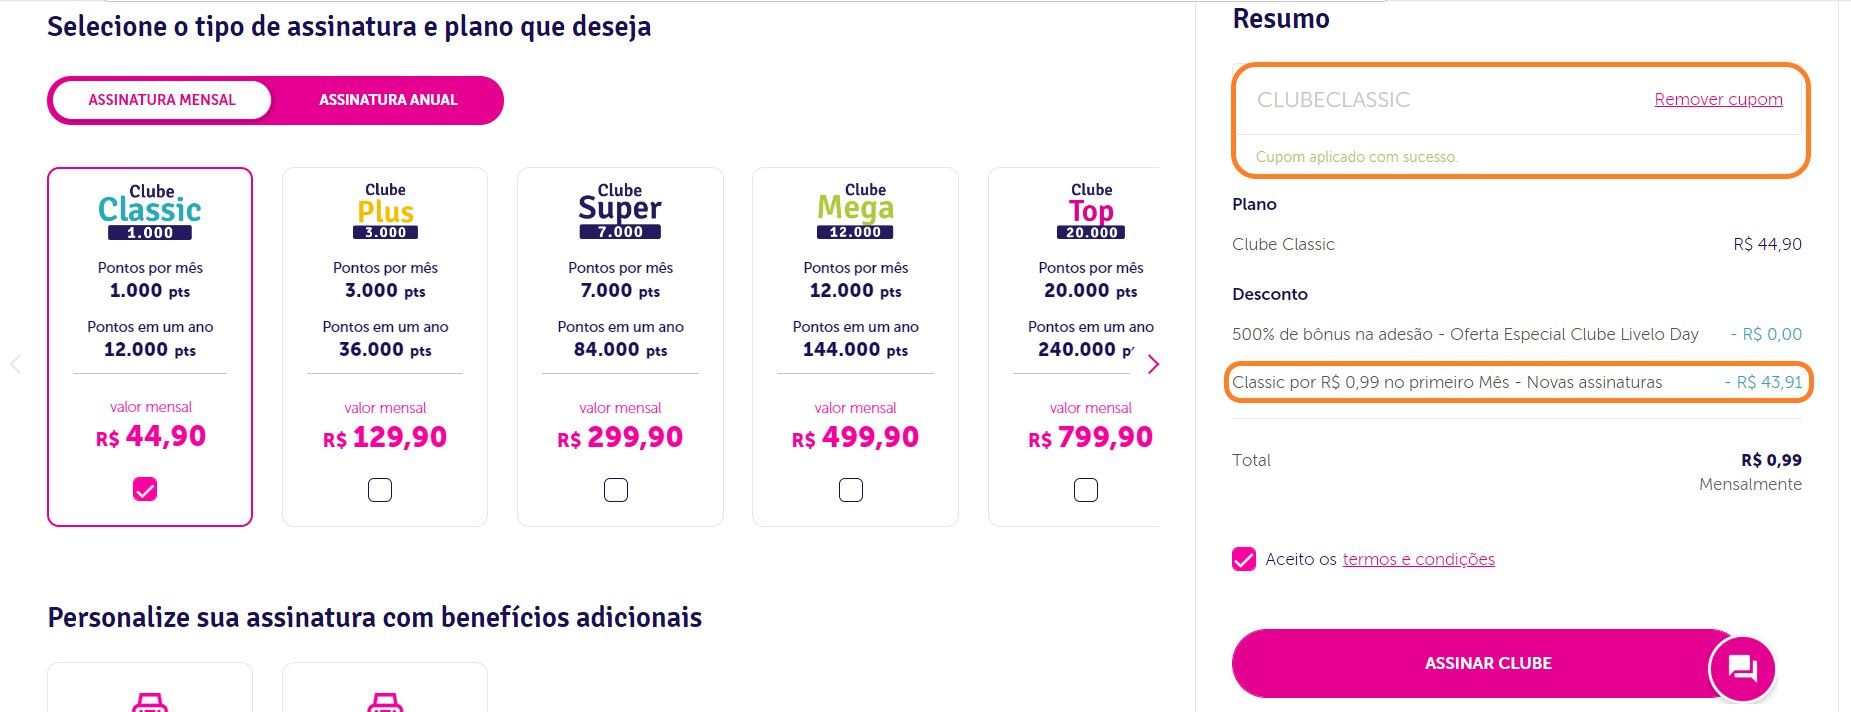Click the Clube Plus logo

tap(385, 211)
